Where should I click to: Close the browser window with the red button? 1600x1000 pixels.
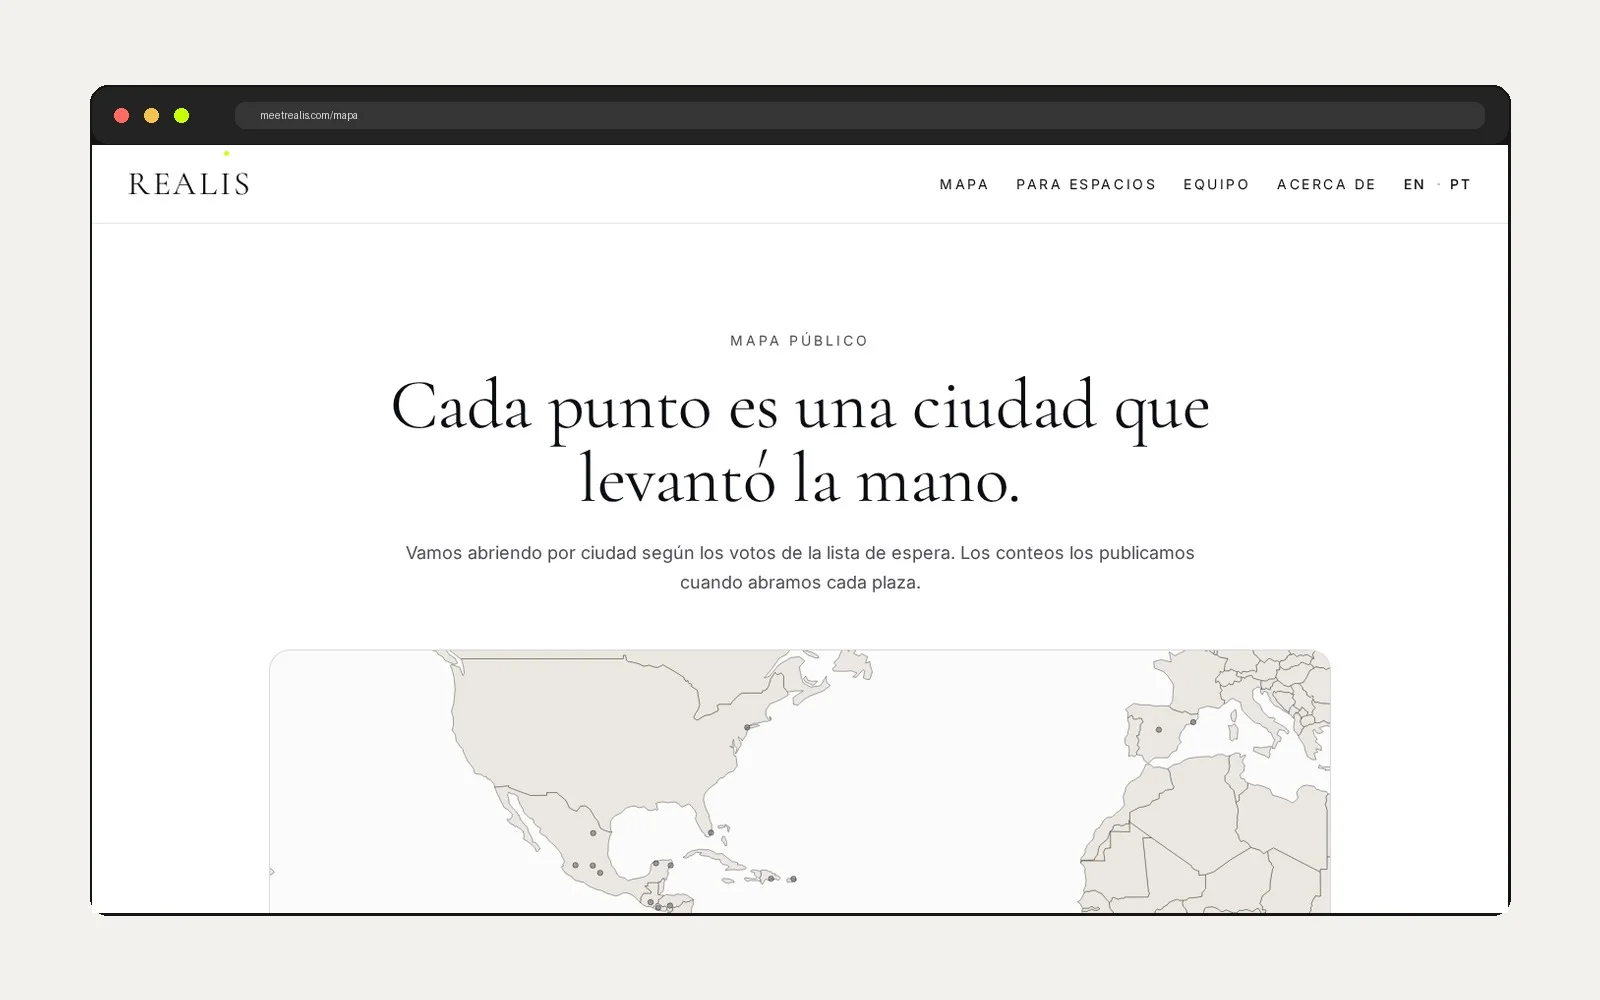122,115
